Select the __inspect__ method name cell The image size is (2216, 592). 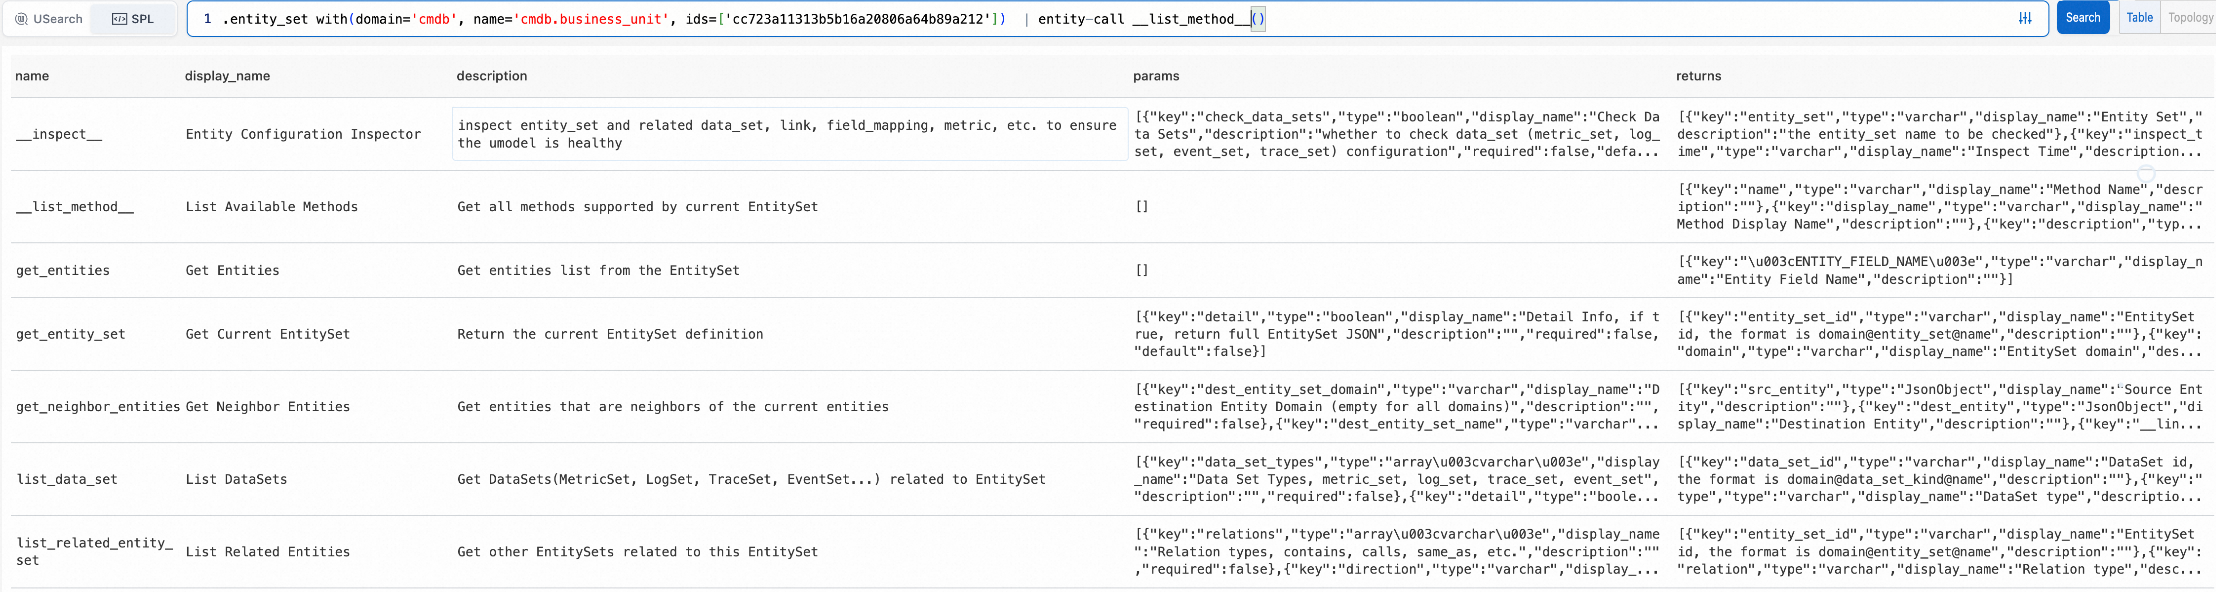click(60, 134)
